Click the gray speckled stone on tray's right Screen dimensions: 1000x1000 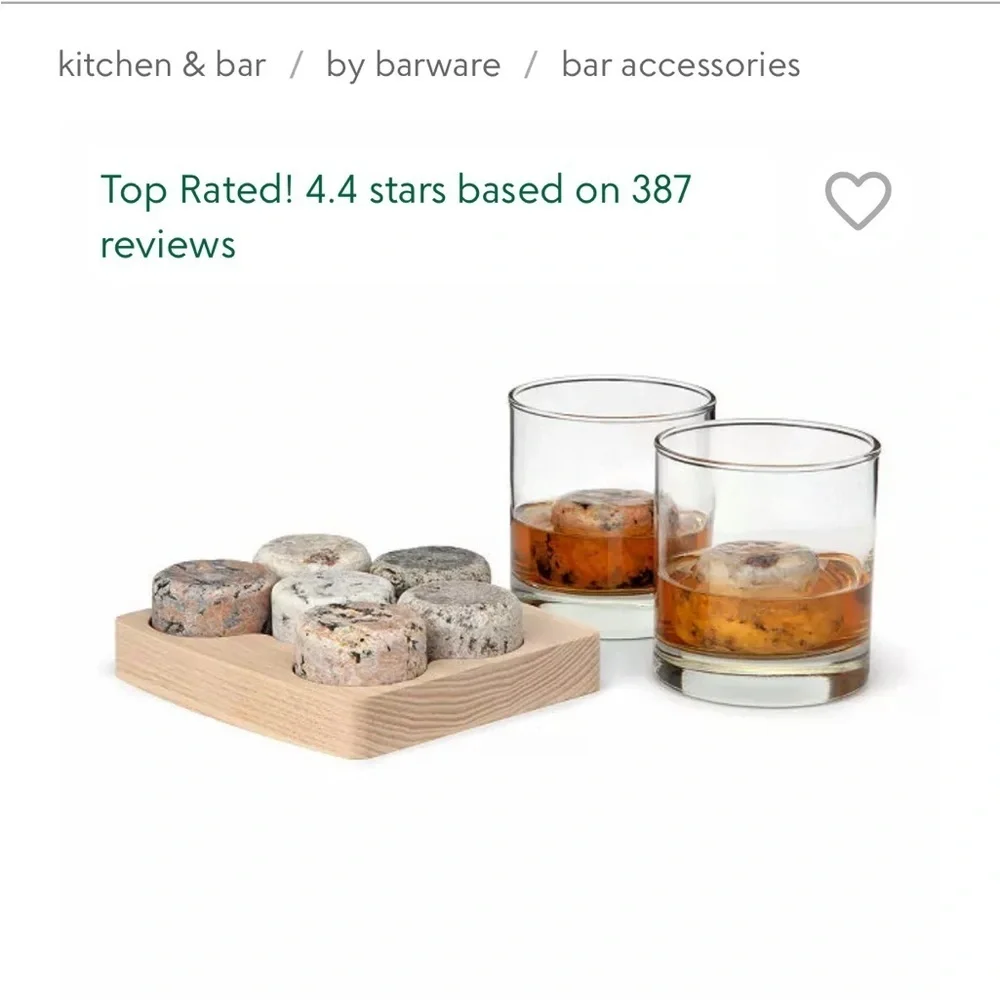[462, 616]
